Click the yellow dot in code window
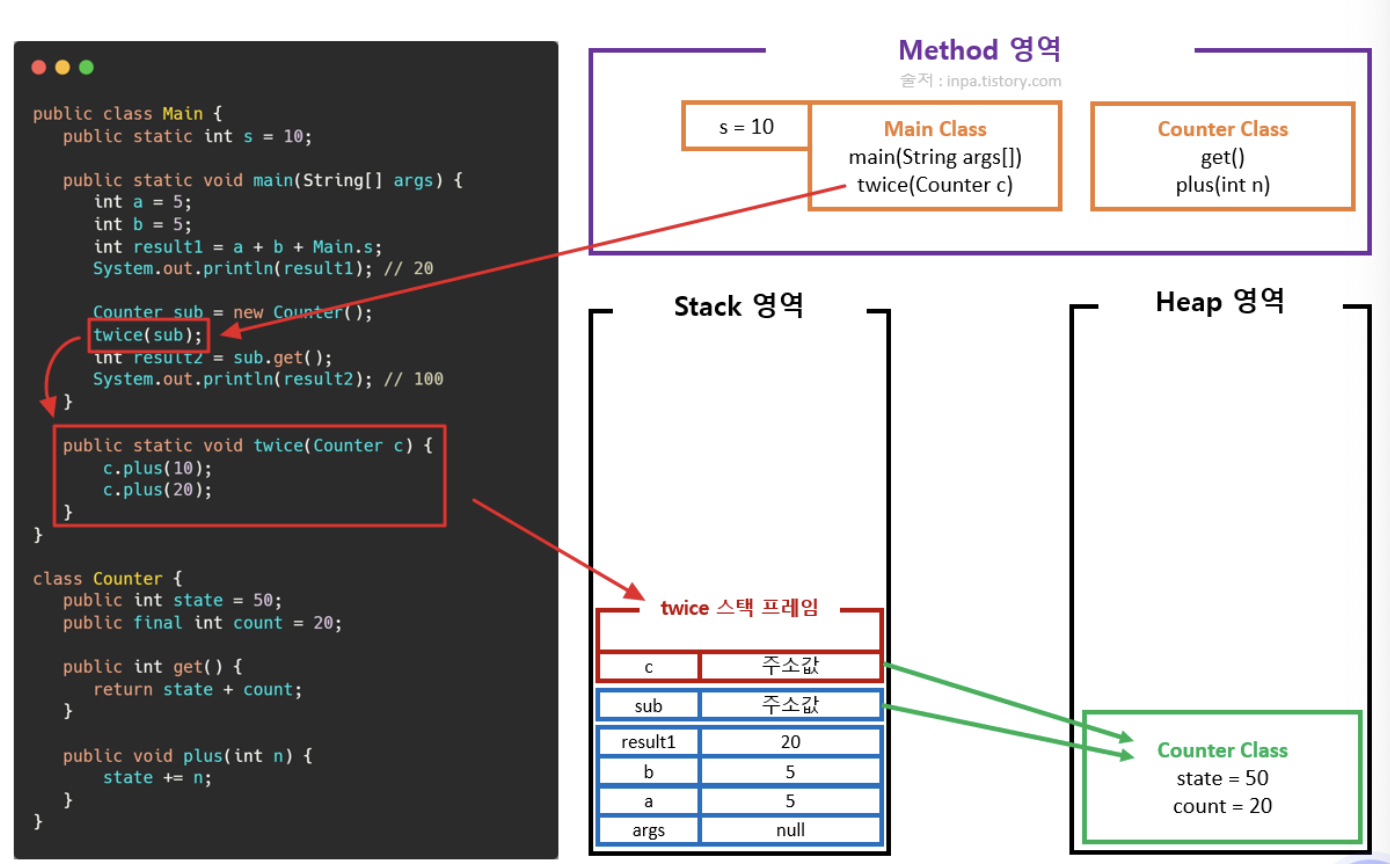Viewport: 1390px width, 864px height. 63,67
